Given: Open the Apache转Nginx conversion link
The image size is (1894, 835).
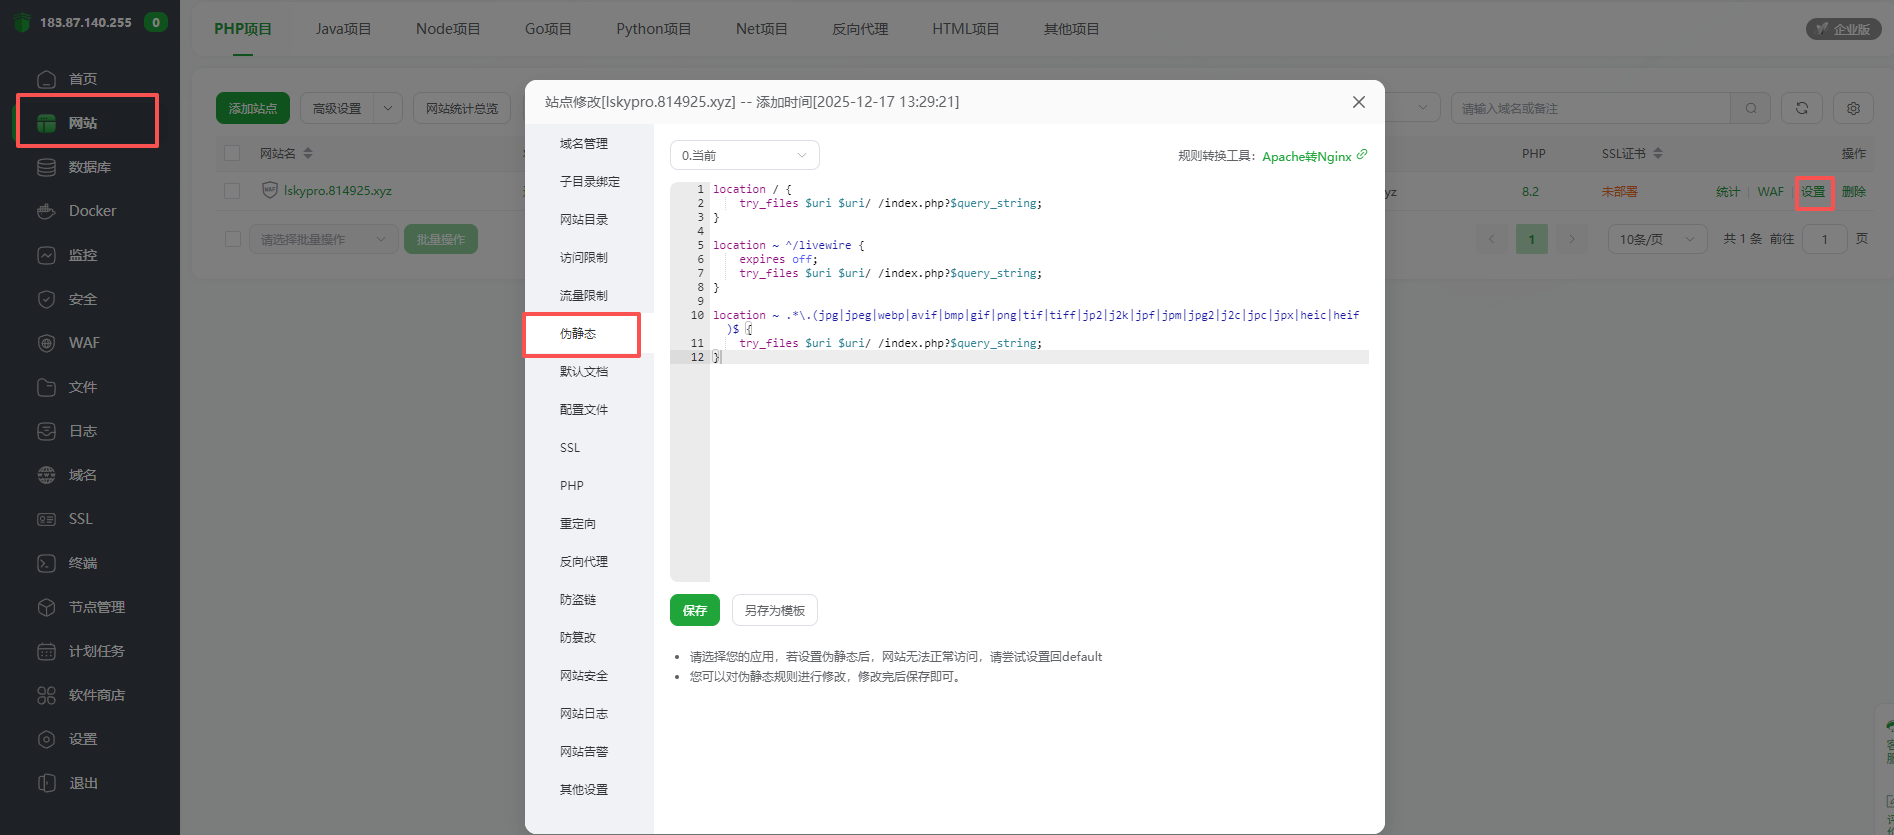Looking at the screenshot, I should click(1307, 156).
